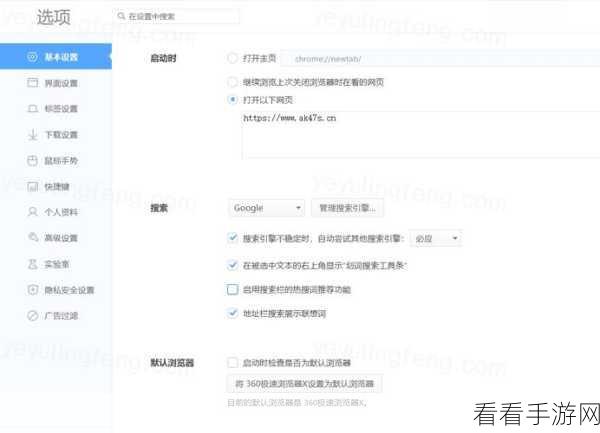Viewport: 600px width, 433px height.
Task: Open the 必应 fallback engine dropdown
Action: point(436,238)
